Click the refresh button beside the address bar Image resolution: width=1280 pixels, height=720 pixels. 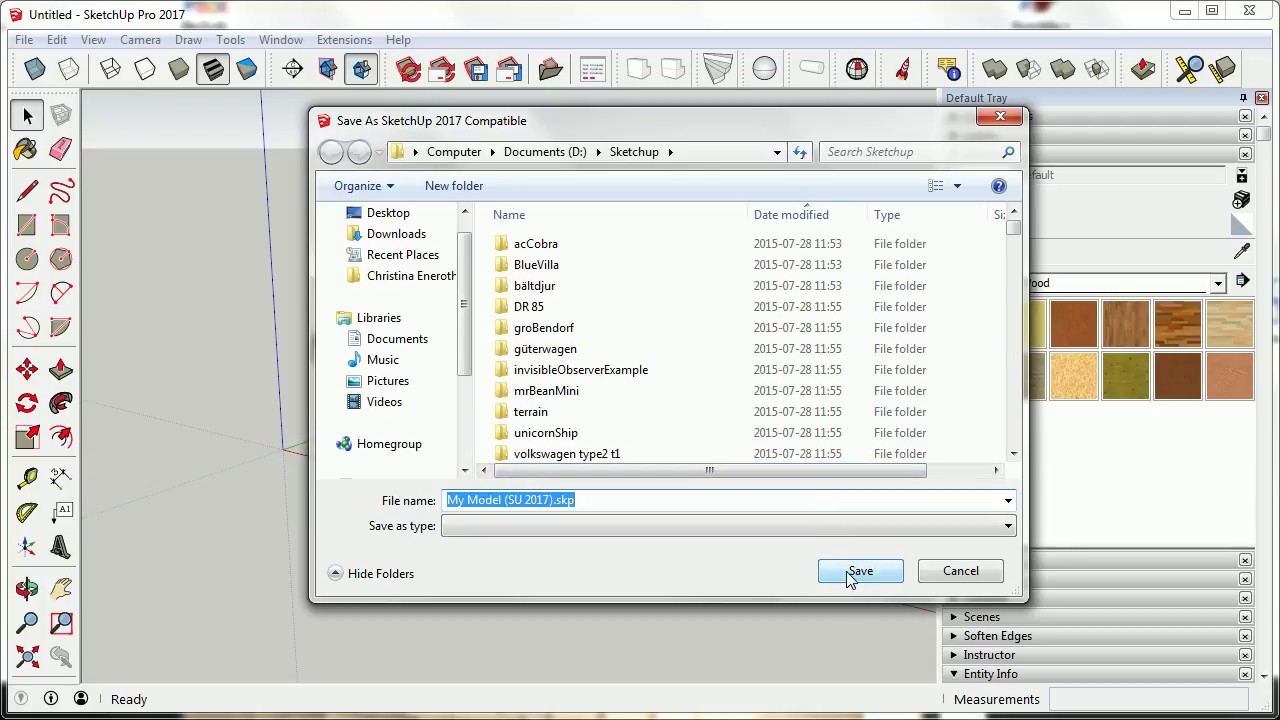point(800,152)
